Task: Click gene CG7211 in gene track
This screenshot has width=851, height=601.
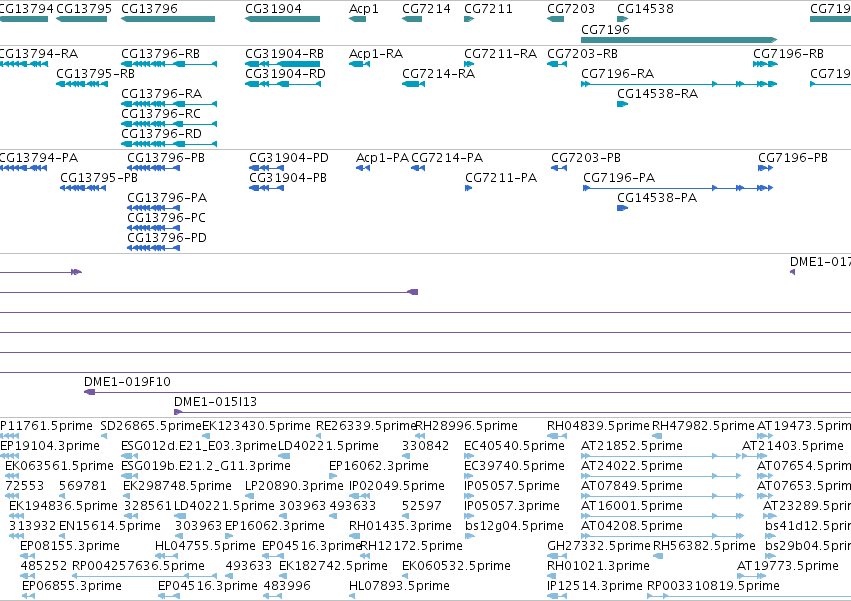Action: coord(469,19)
